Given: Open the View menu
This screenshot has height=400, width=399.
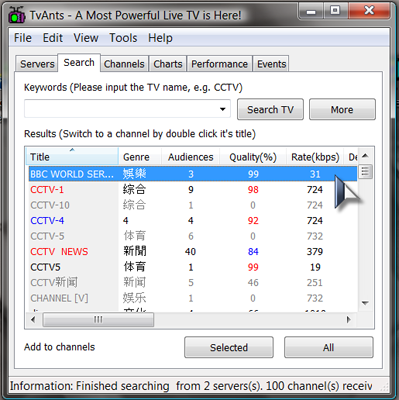Looking at the screenshot, I should click(86, 38).
